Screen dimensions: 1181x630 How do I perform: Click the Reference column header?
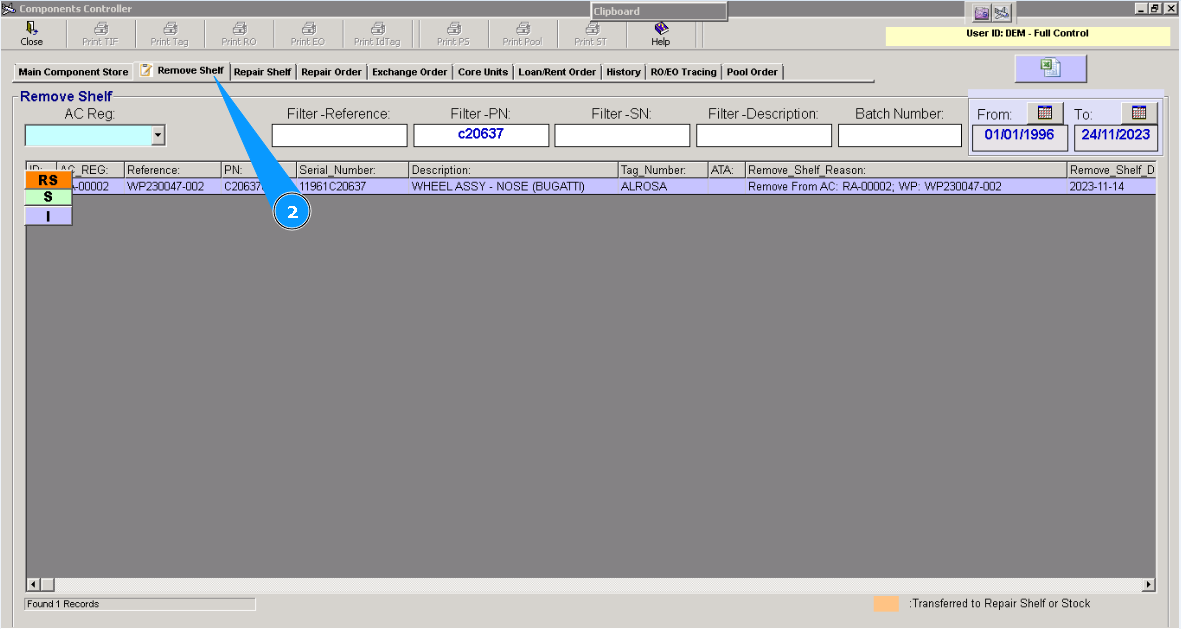point(172,170)
